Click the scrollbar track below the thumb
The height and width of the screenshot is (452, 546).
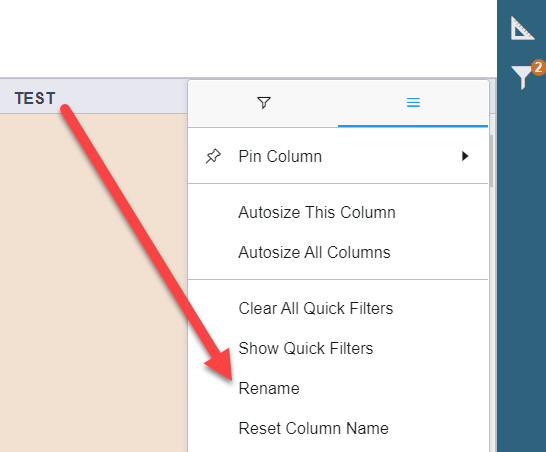(x=491, y=320)
